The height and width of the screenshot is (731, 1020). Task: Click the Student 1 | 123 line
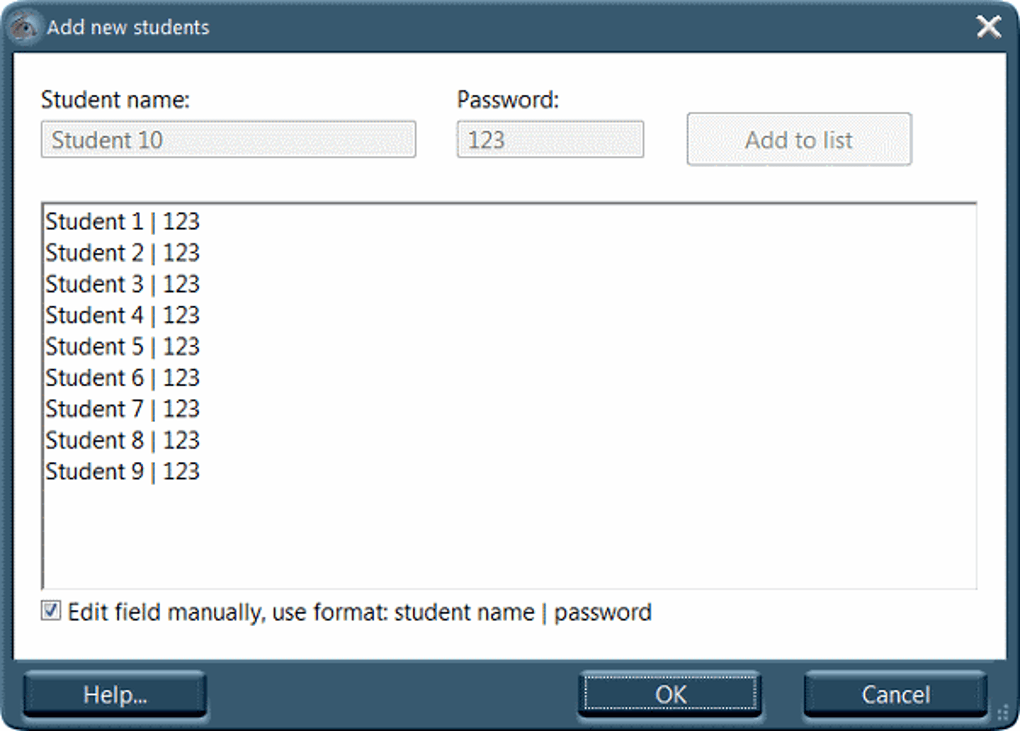pyautogui.click(x=122, y=222)
